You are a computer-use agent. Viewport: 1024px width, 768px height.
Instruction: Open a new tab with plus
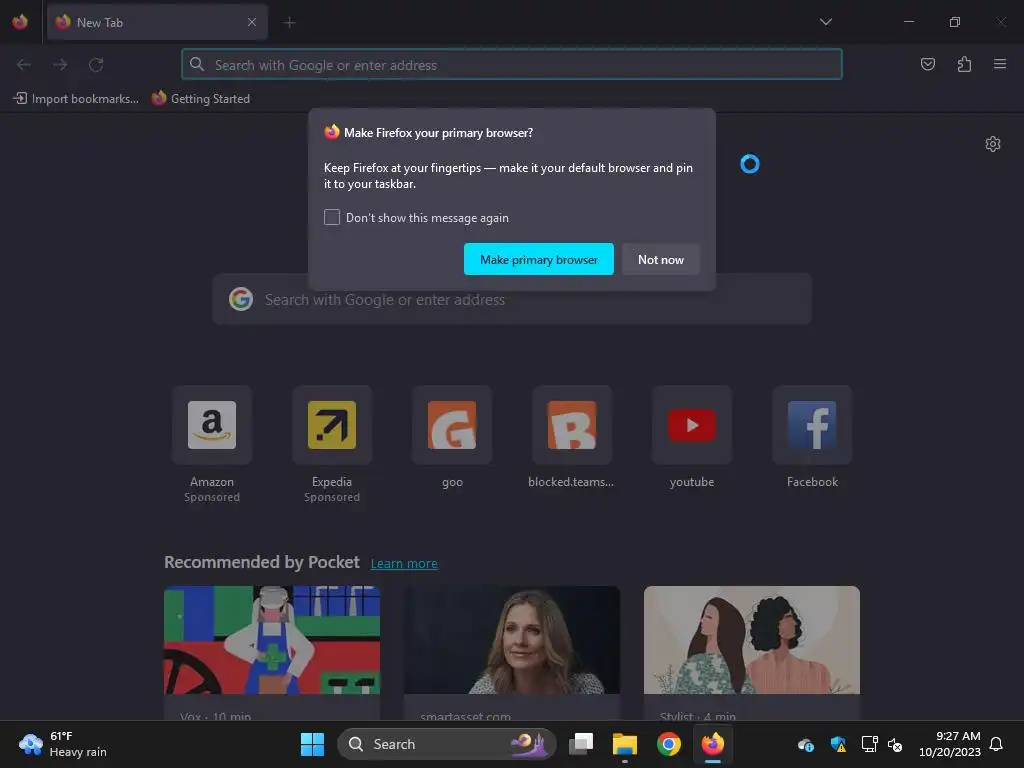289,22
